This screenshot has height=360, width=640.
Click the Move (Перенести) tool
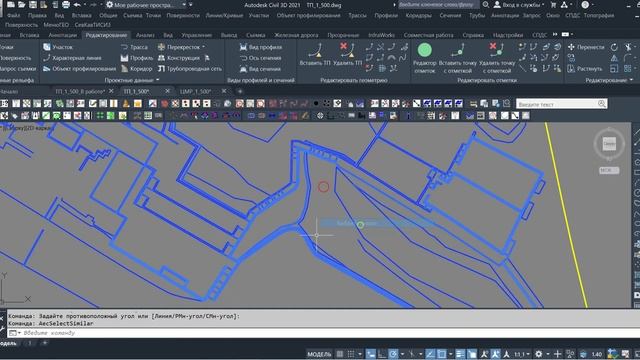tap(586, 47)
